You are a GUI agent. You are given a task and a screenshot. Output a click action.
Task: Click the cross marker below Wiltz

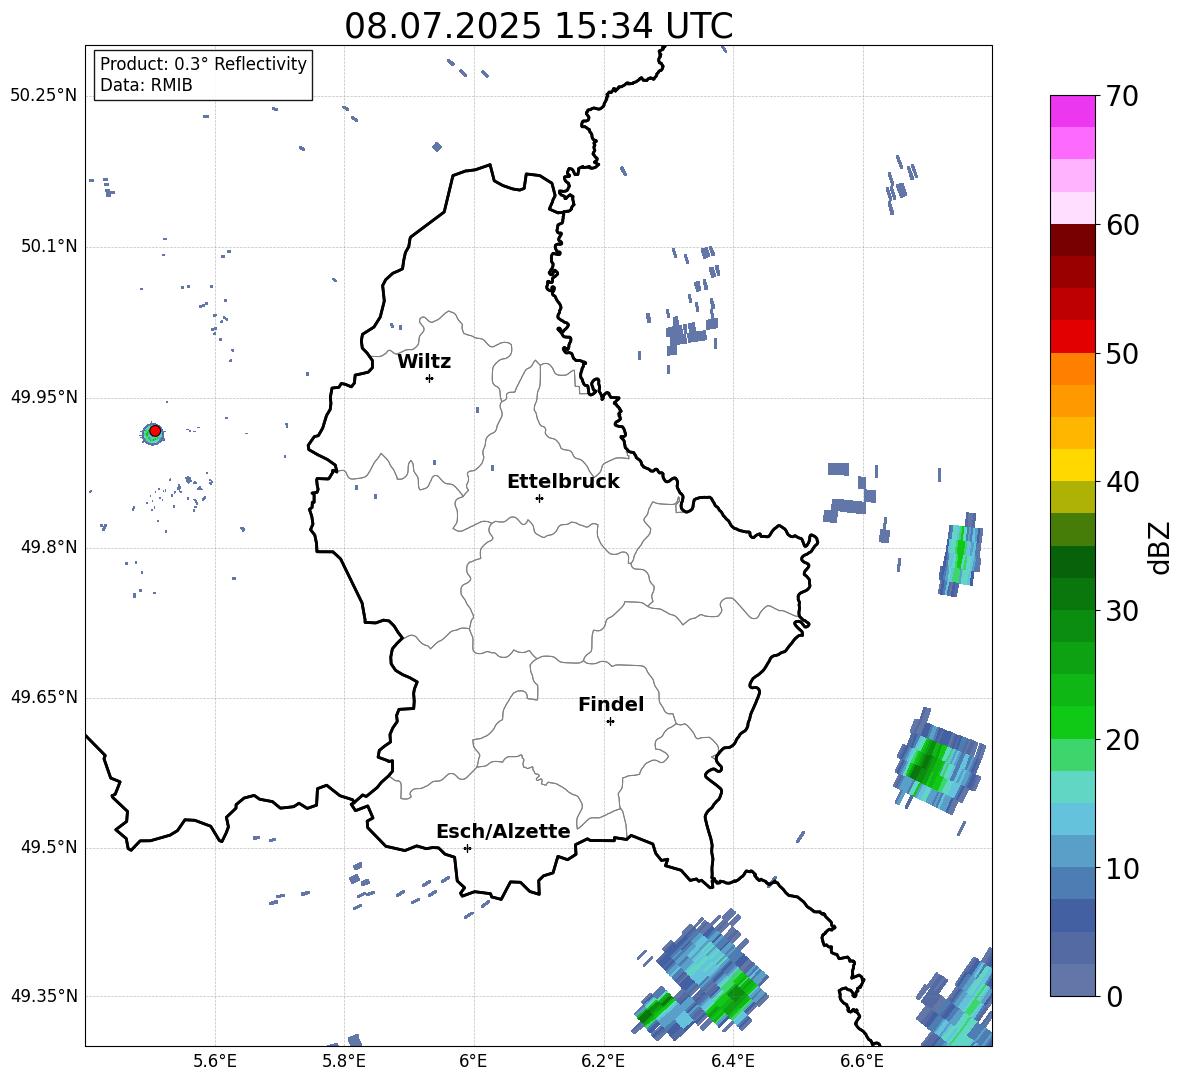pyautogui.click(x=430, y=378)
